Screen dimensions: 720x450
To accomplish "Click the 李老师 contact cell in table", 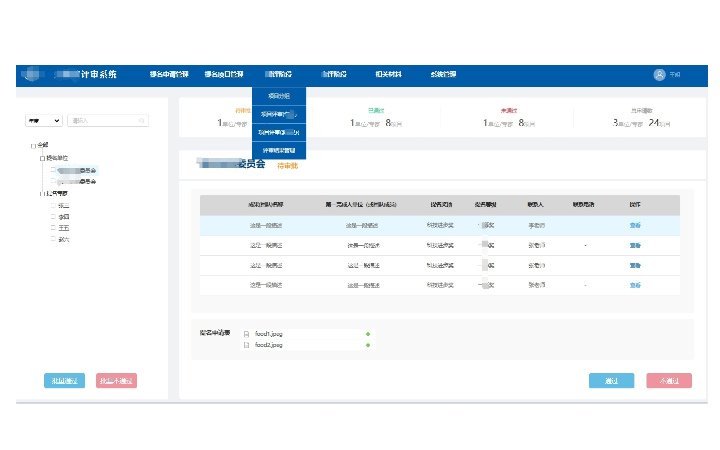I will coord(536,225).
